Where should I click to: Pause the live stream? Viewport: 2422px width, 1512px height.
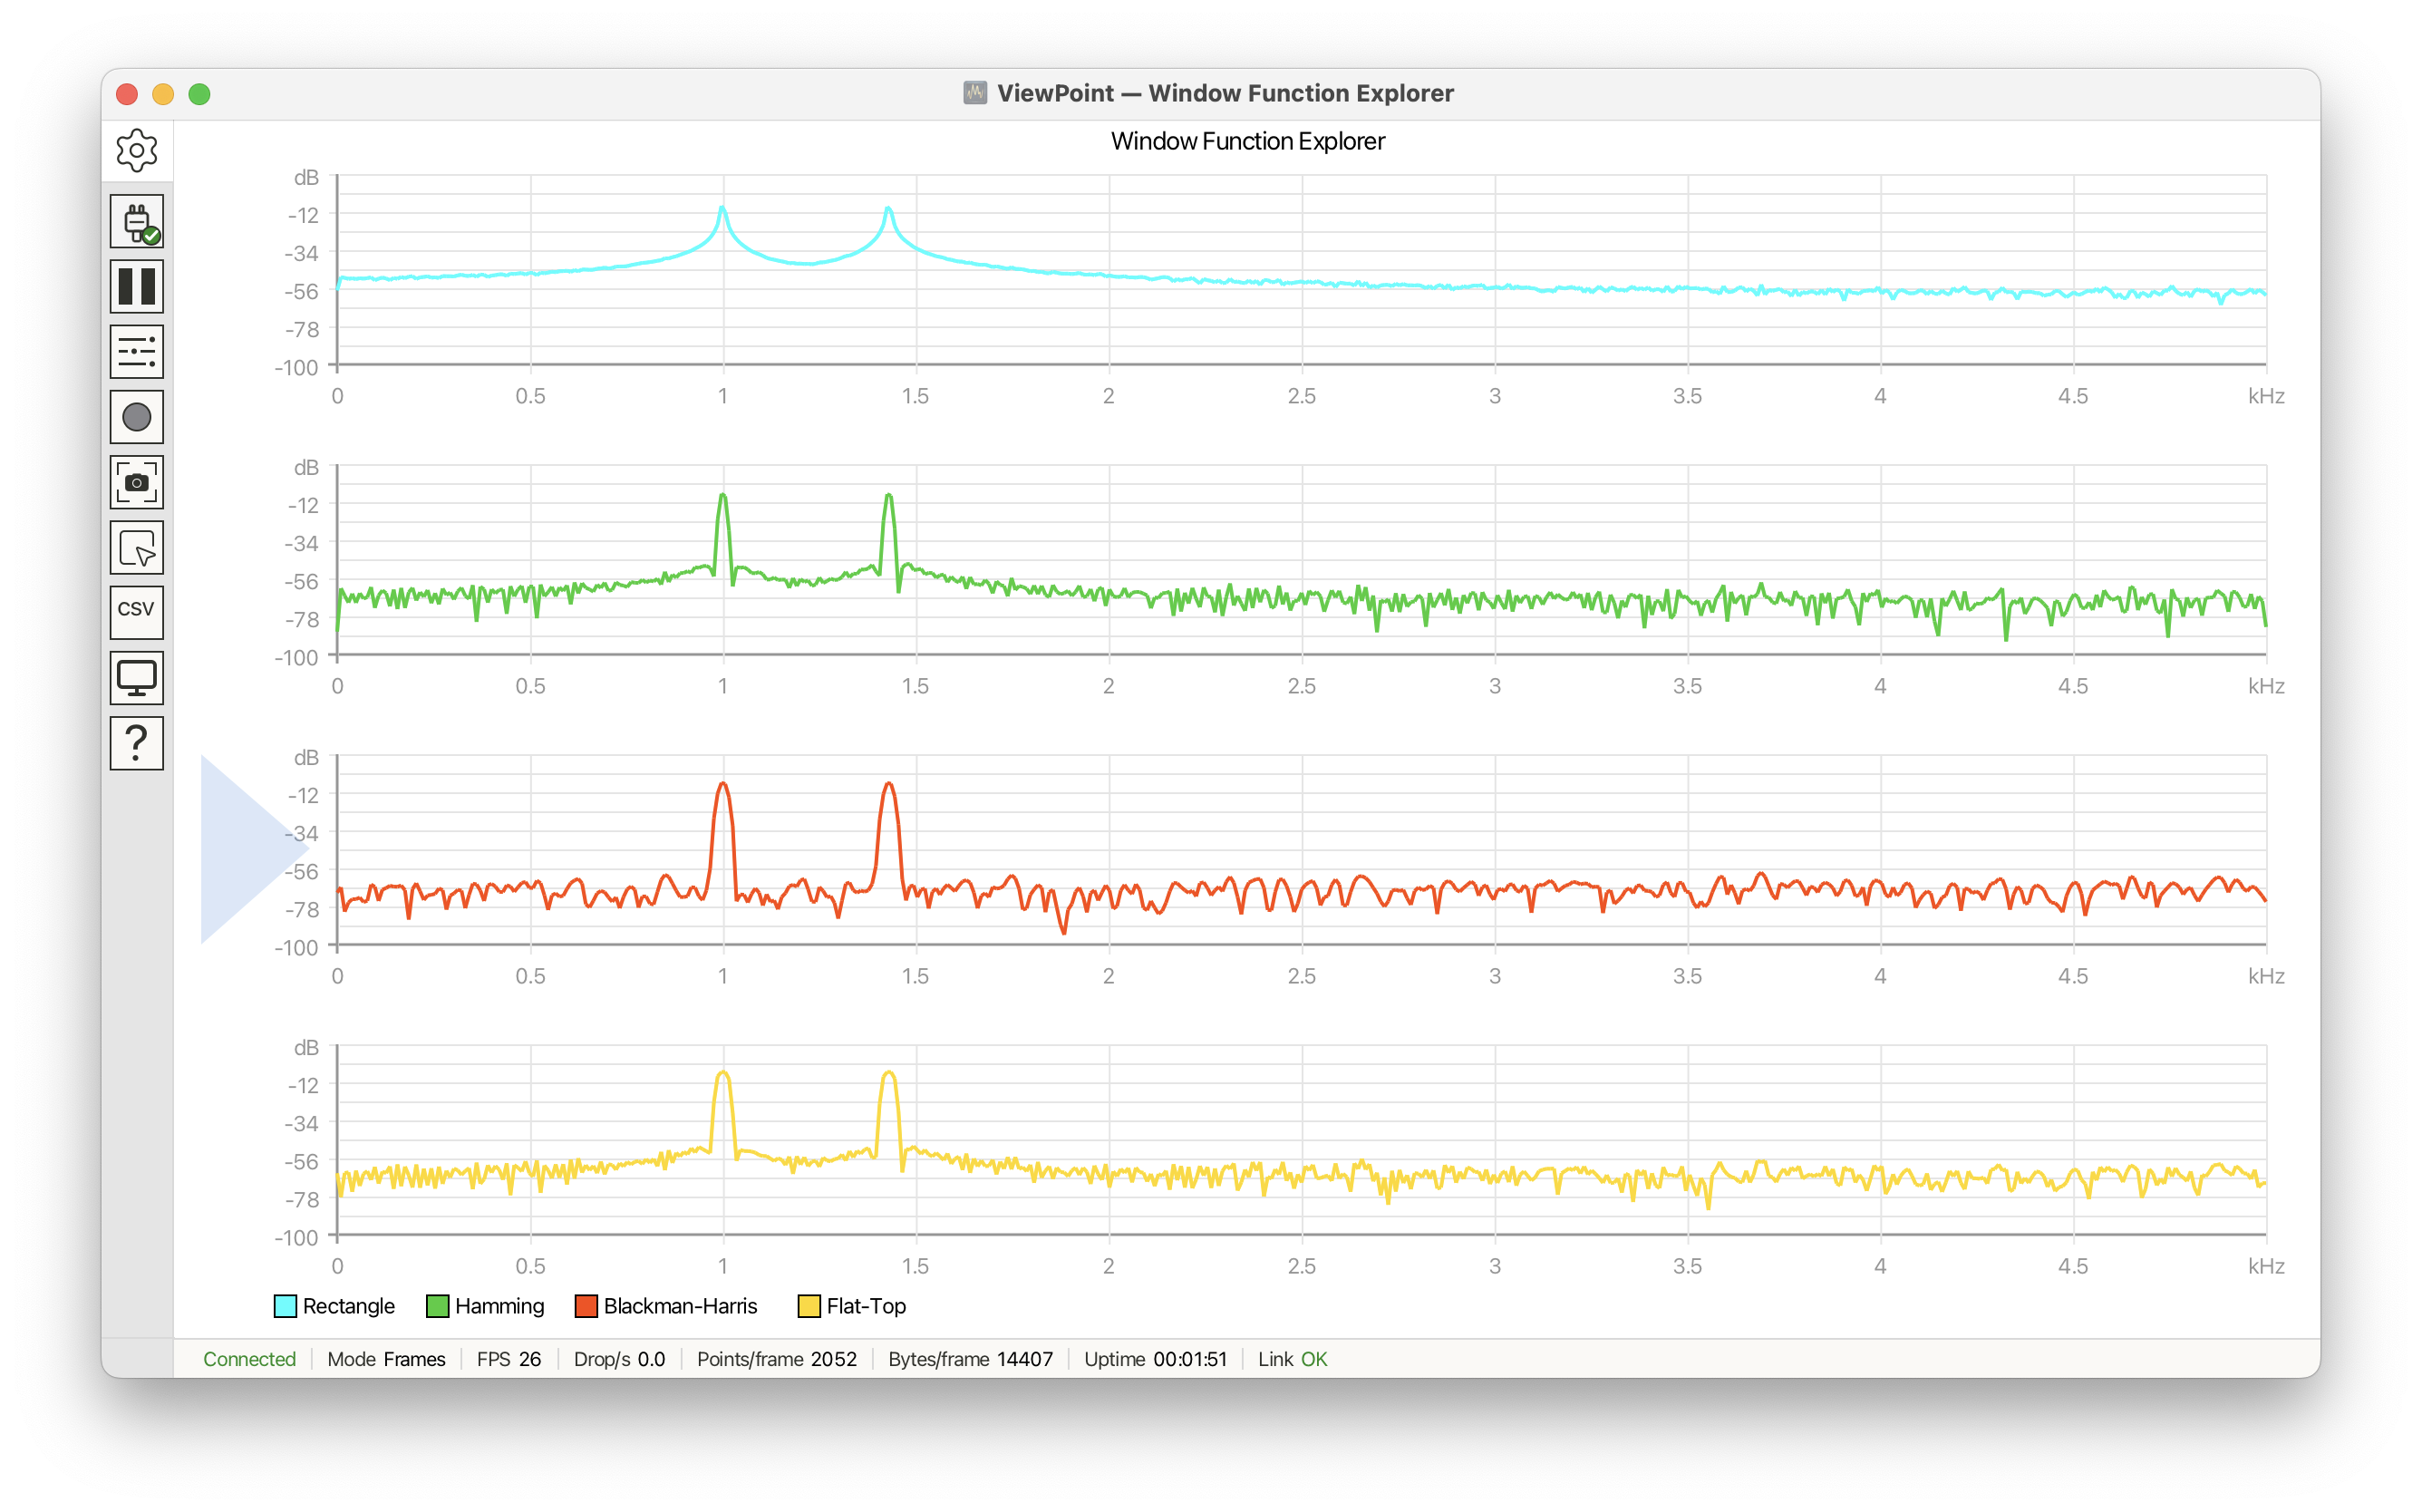click(137, 286)
